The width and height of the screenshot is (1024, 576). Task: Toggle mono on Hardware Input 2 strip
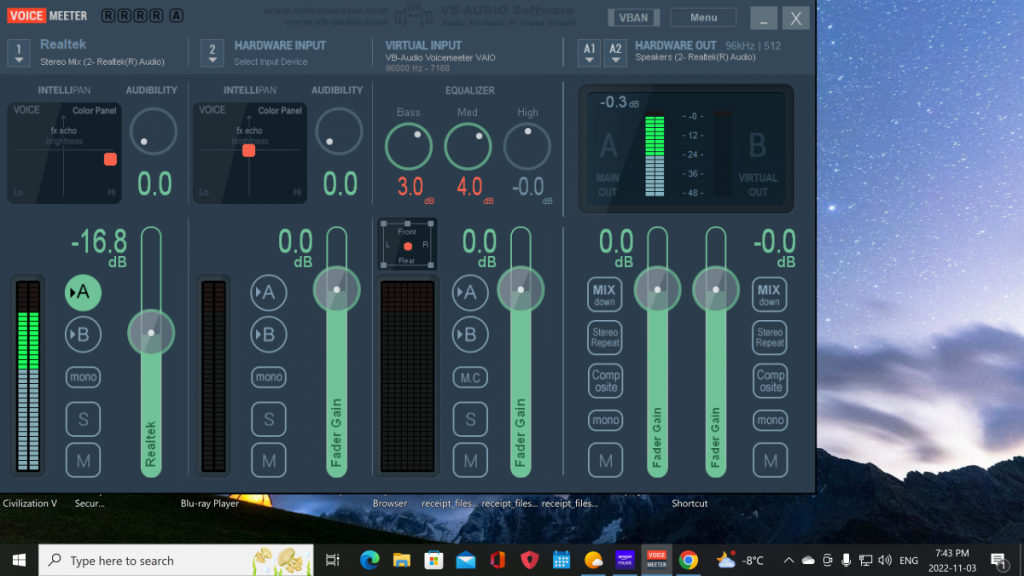click(x=268, y=377)
